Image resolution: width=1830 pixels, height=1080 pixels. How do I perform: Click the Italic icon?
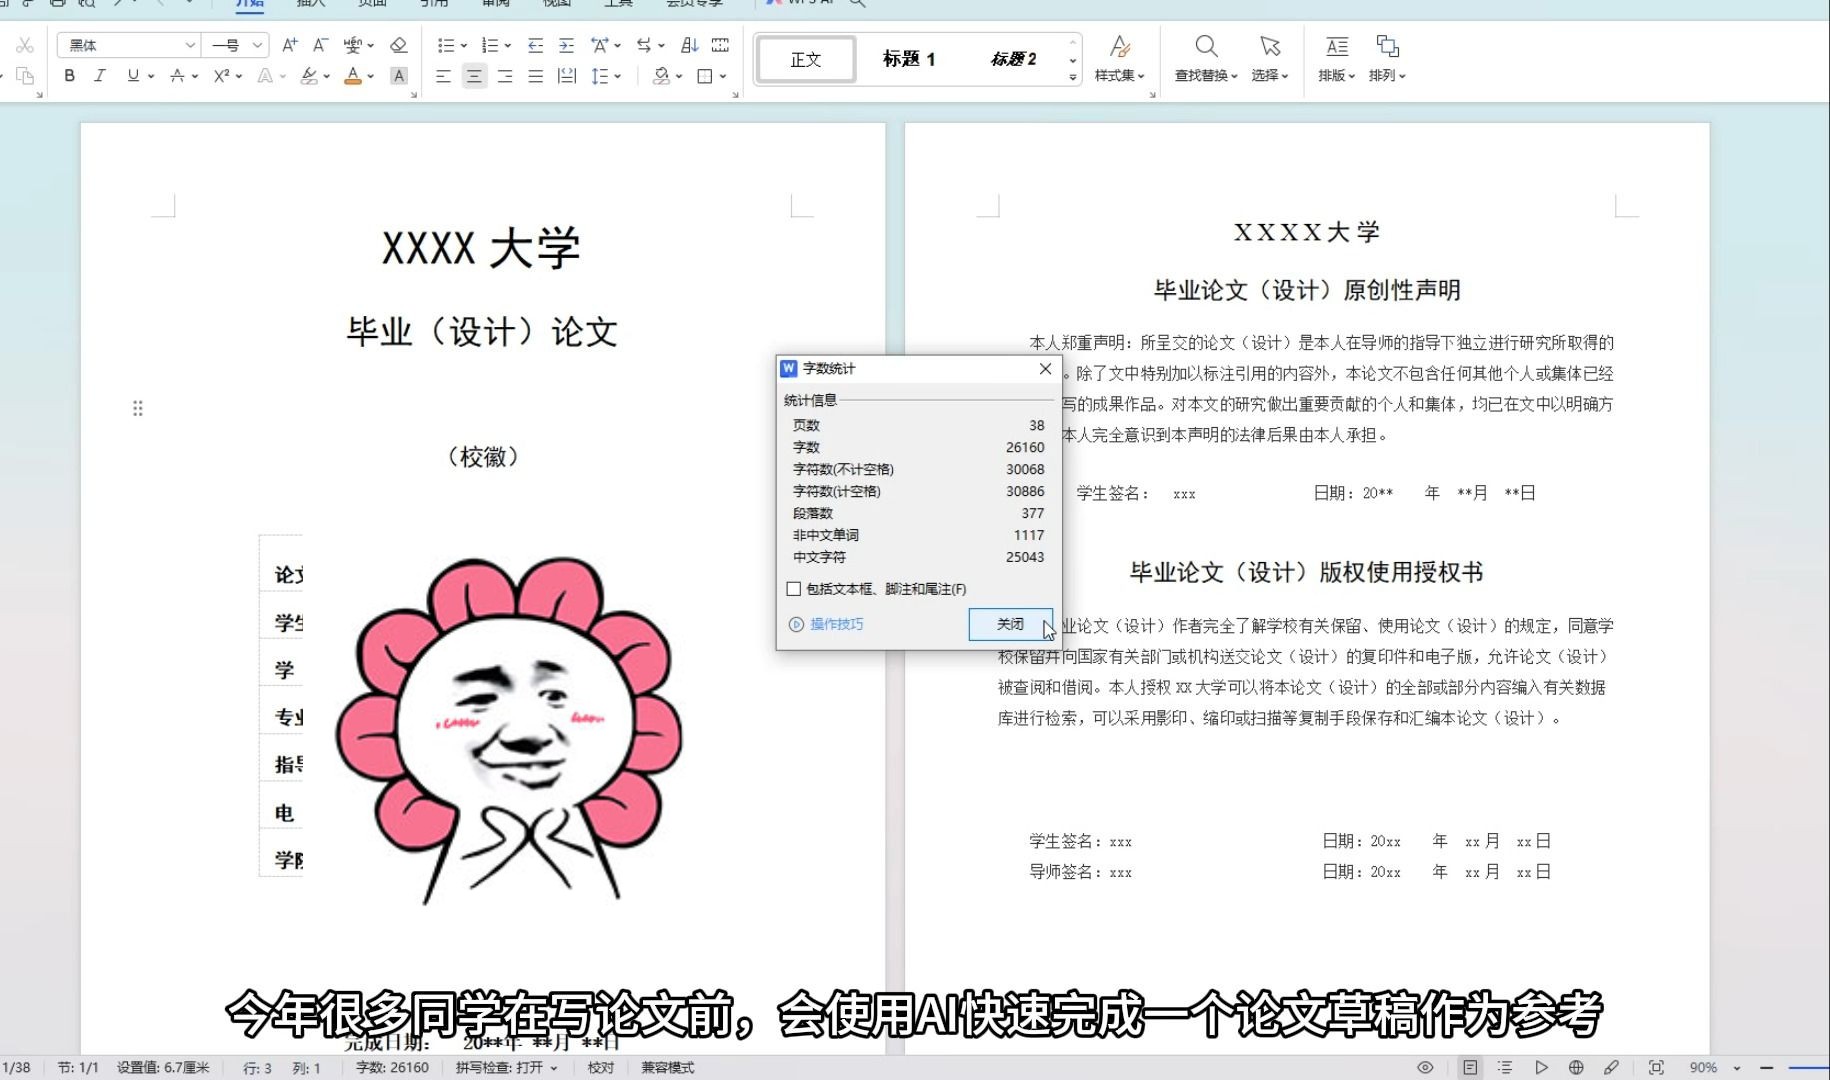(x=99, y=76)
